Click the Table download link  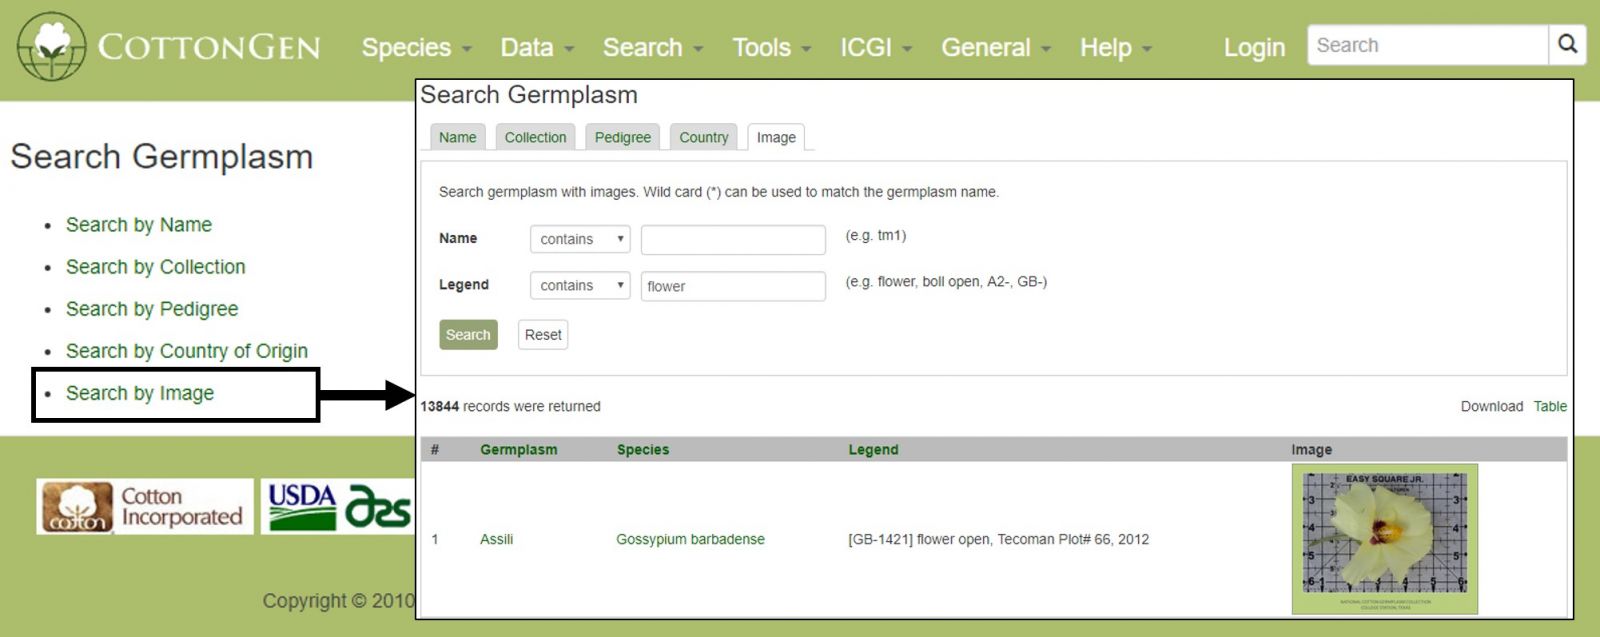[x=1550, y=406]
